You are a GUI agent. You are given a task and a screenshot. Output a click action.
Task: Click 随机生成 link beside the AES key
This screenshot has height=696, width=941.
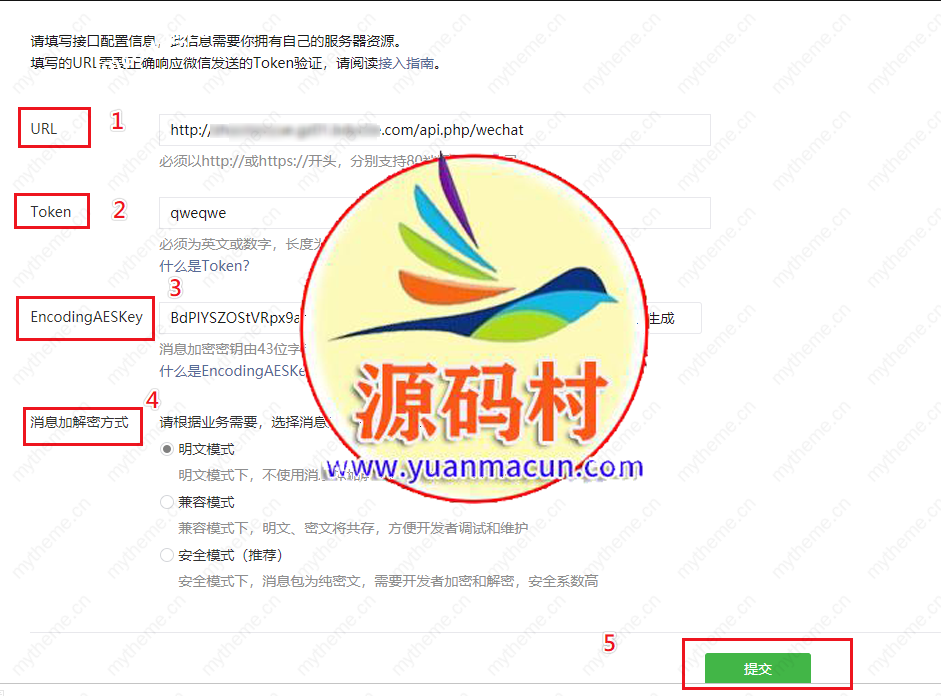pyautogui.click(x=660, y=318)
